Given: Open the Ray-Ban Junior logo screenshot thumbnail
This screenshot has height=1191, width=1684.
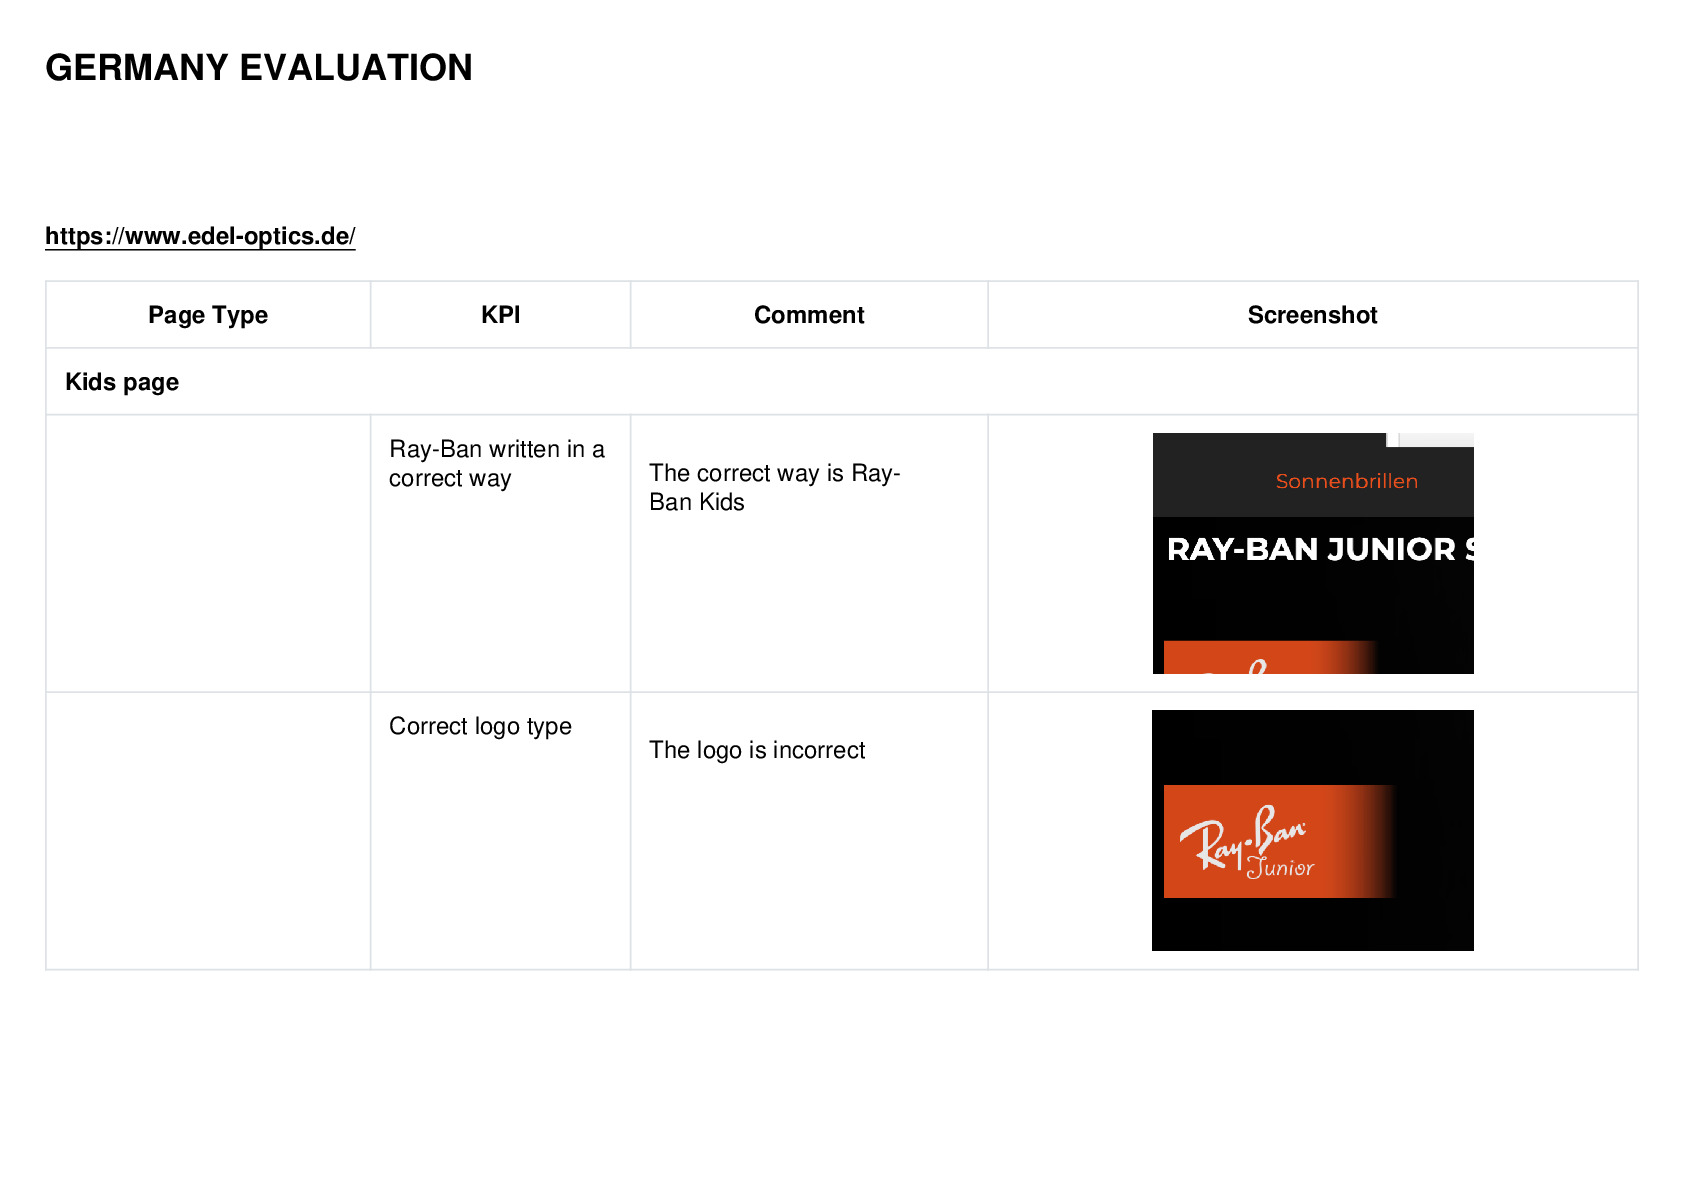Looking at the screenshot, I should 1313,830.
